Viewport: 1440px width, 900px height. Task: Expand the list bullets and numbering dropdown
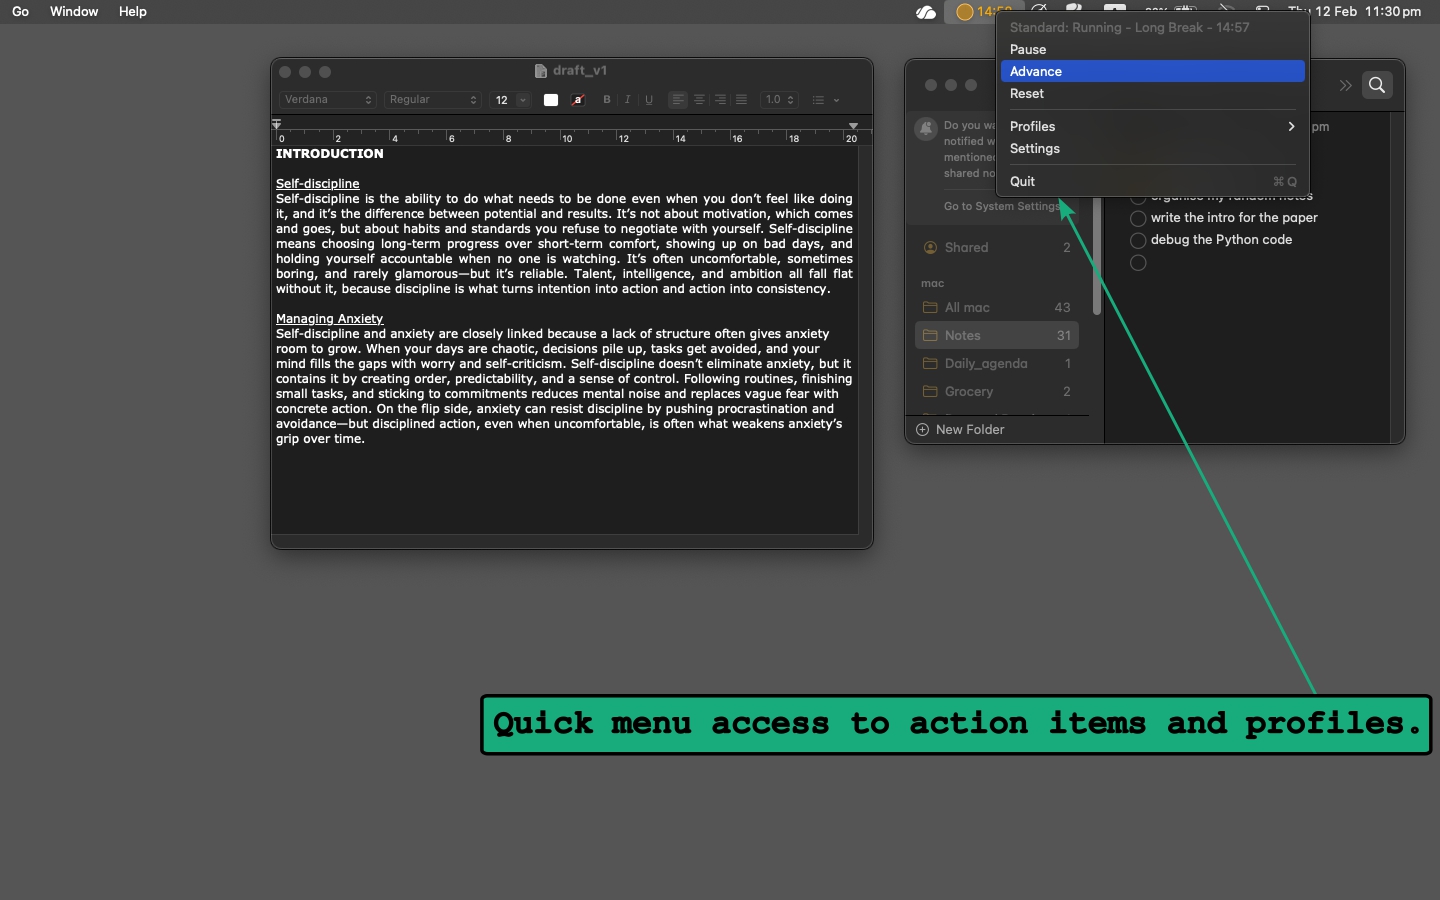tap(825, 100)
